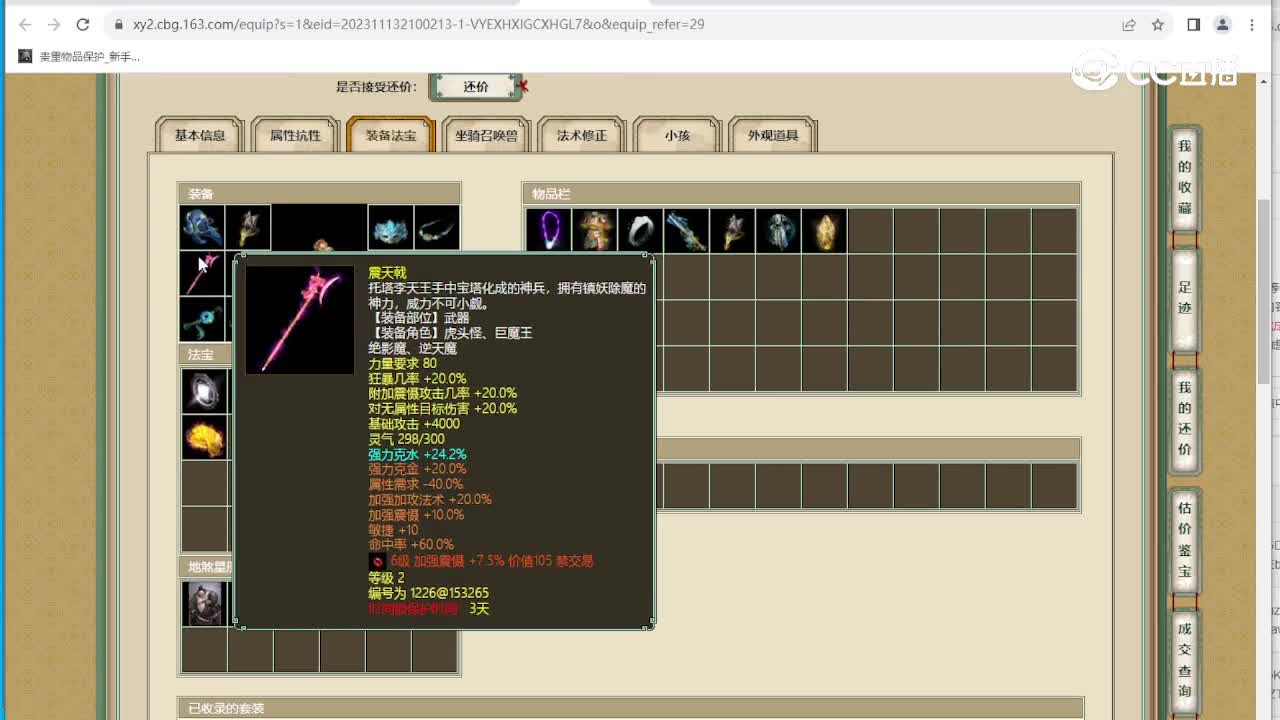Image resolution: width=1280 pixels, height=720 pixels.
Task: Select the blue robed figure item in 物品栏
Action: coord(779,230)
